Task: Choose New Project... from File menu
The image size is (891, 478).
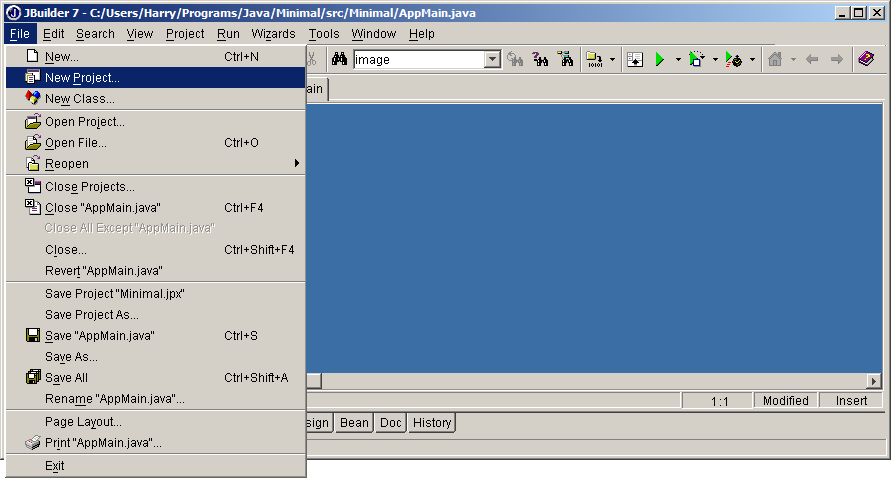Action: click(x=156, y=77)
